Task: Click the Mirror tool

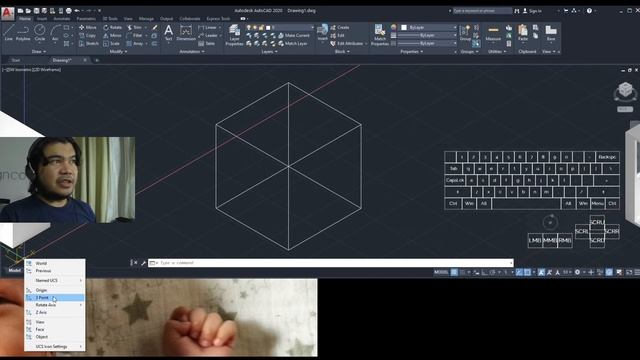Action: [x=112, y=36]
